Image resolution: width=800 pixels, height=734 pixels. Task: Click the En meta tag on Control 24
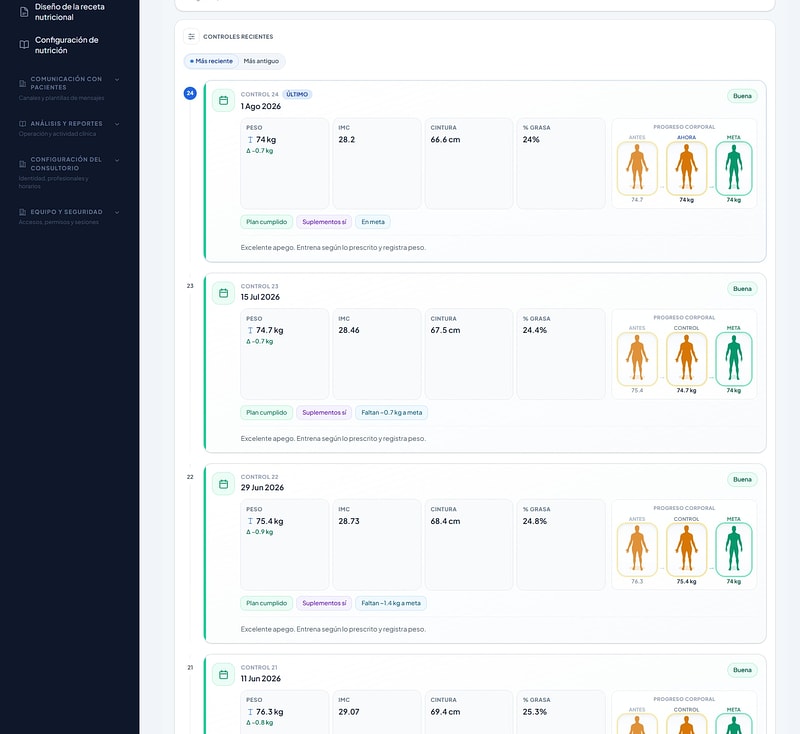click(x=373, y=222)
